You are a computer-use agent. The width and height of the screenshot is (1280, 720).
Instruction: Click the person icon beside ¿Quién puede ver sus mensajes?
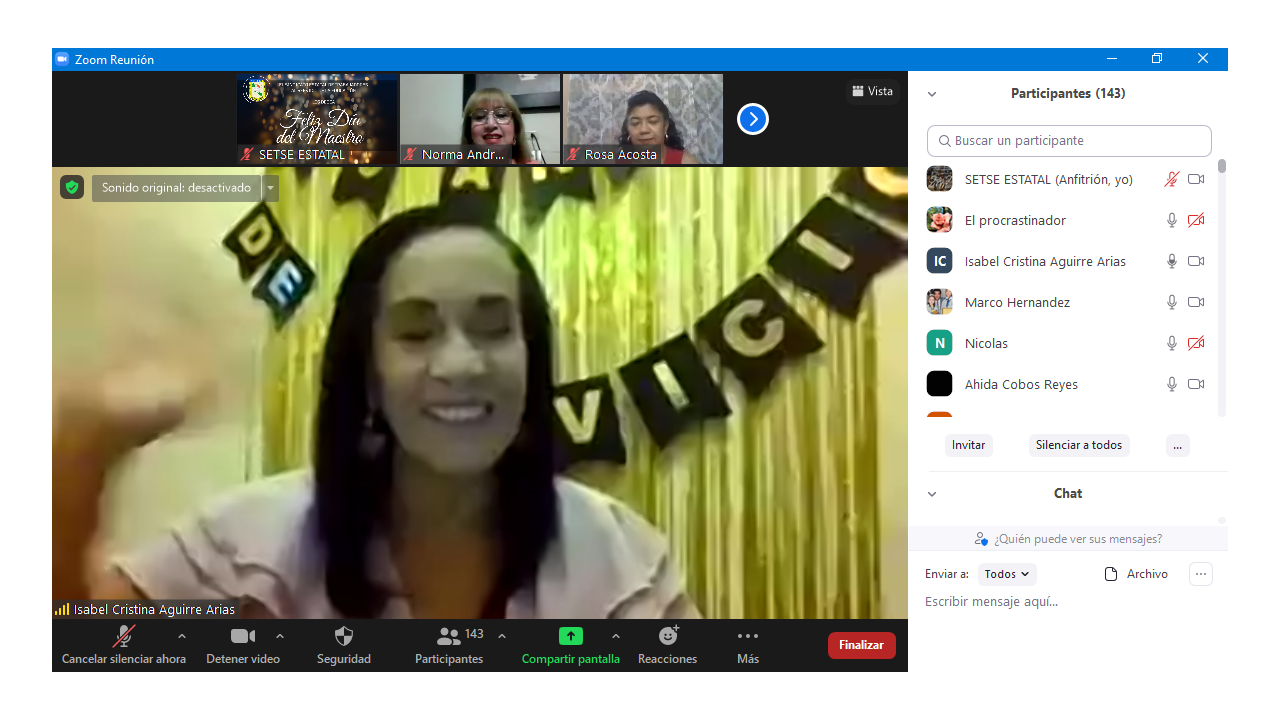[x=982, y=539]
